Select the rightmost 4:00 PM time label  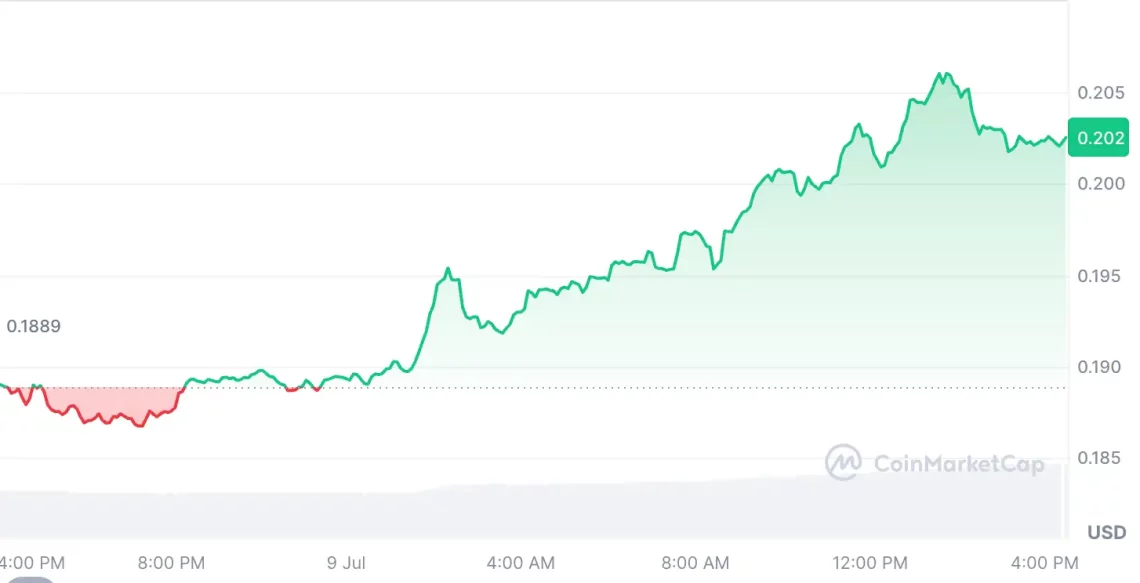[1045, 563]
